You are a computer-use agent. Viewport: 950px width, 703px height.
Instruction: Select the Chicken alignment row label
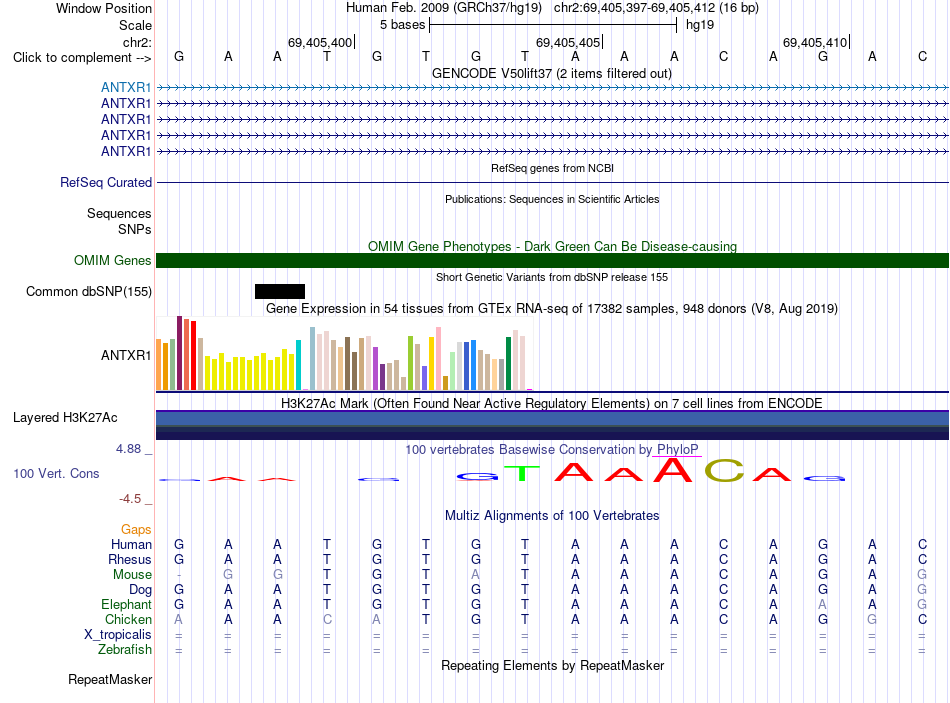pos(128,619)
